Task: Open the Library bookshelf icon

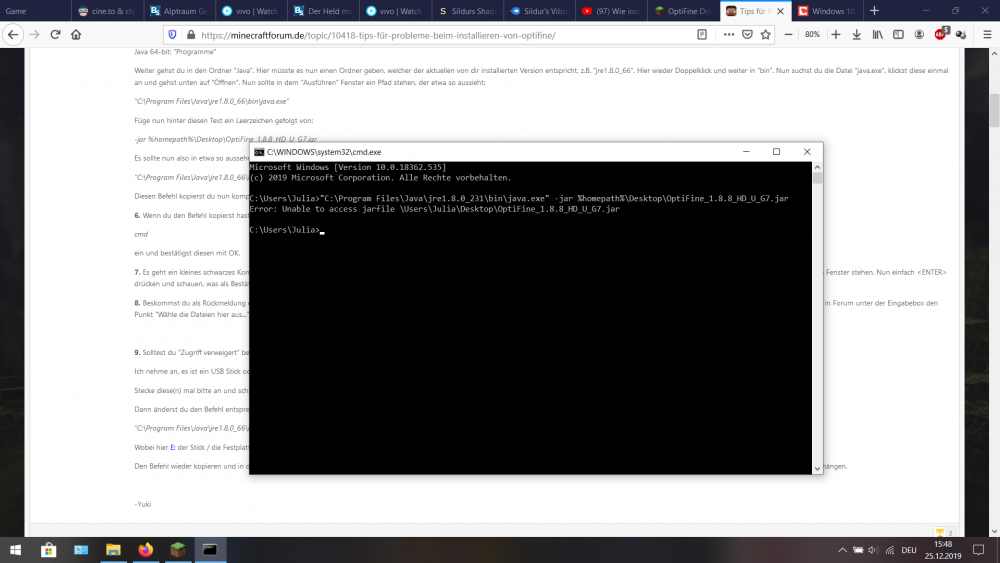Action: 878,34
